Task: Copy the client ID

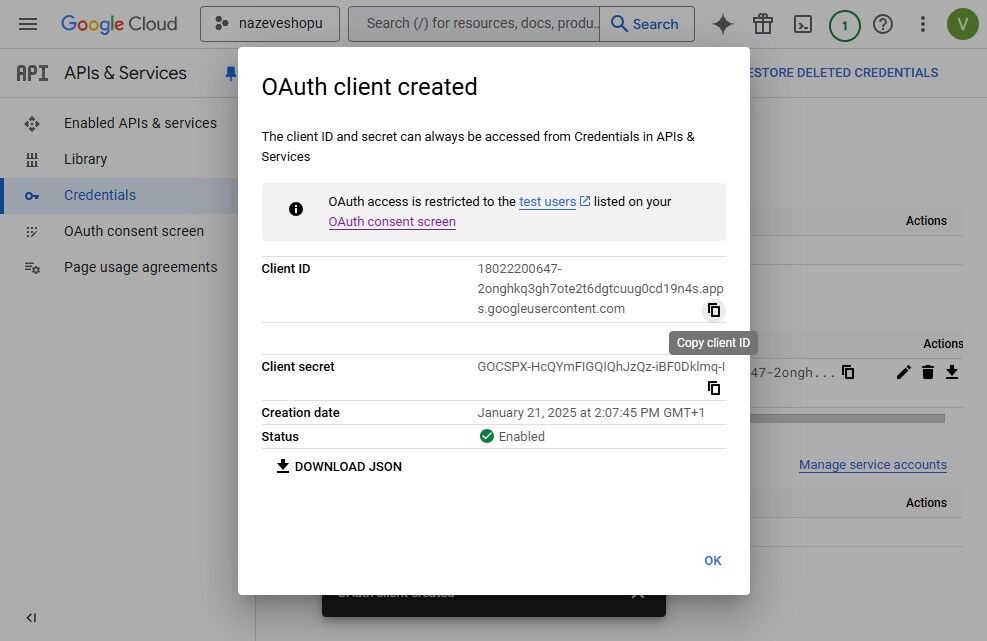Action: coord(714,310)
